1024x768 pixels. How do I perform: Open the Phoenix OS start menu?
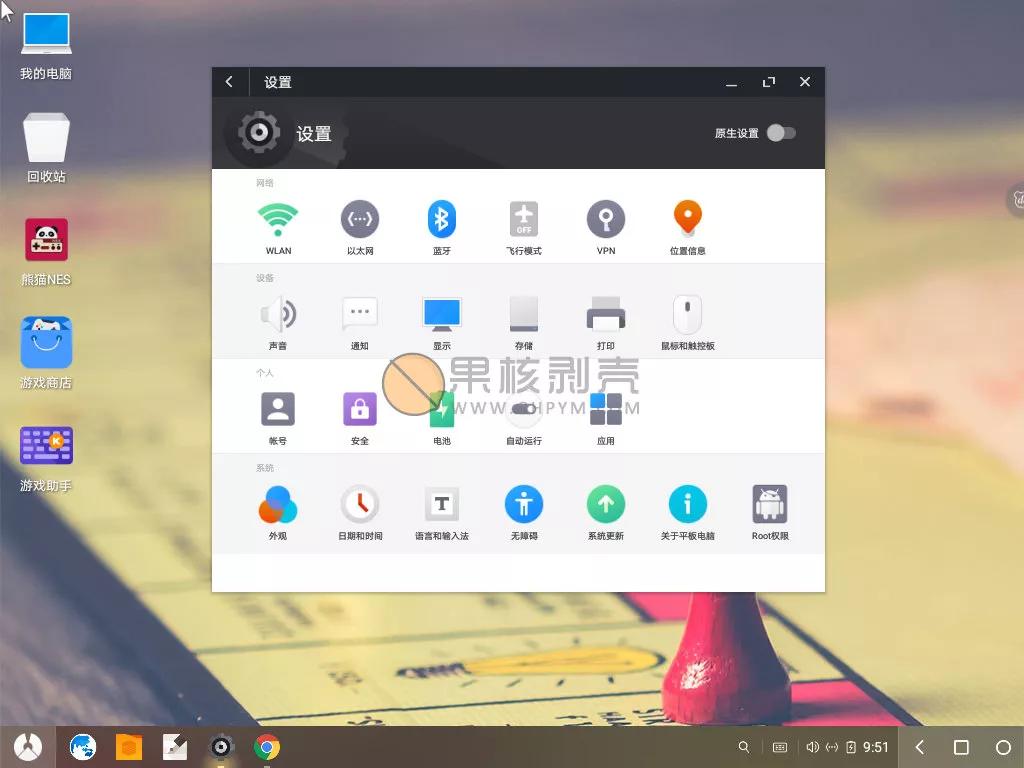[27, 747]
